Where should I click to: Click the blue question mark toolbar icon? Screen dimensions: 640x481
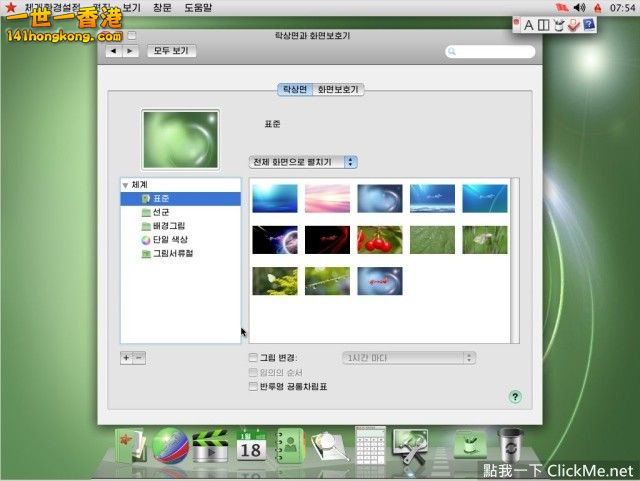[x=589, y=25]
